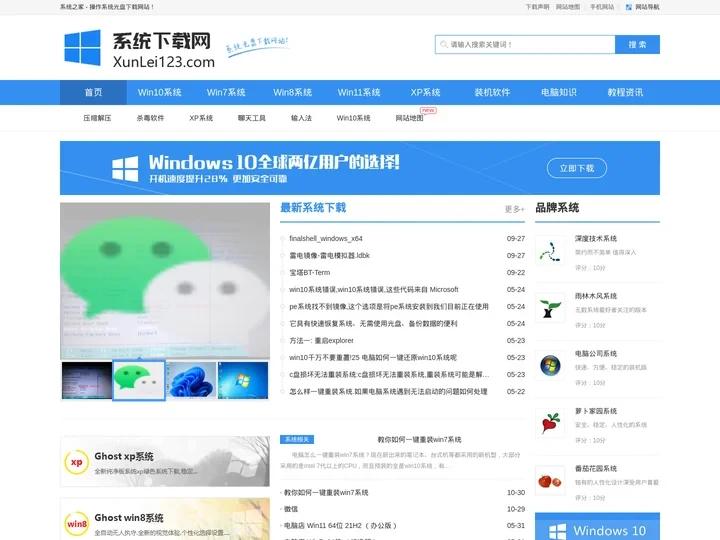Open 聊天工具 sub-navigation link

tap(252, 118)
